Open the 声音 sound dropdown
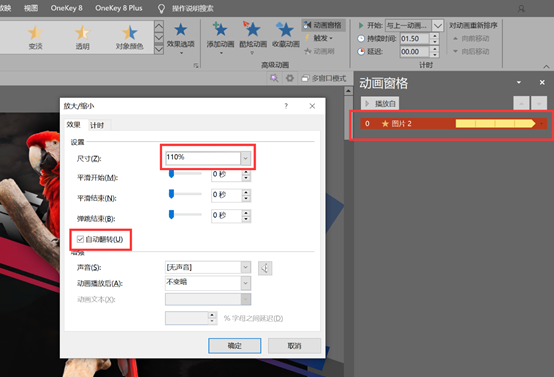The width and height of the screenshot is (554, 377). [x=246, y=267]
